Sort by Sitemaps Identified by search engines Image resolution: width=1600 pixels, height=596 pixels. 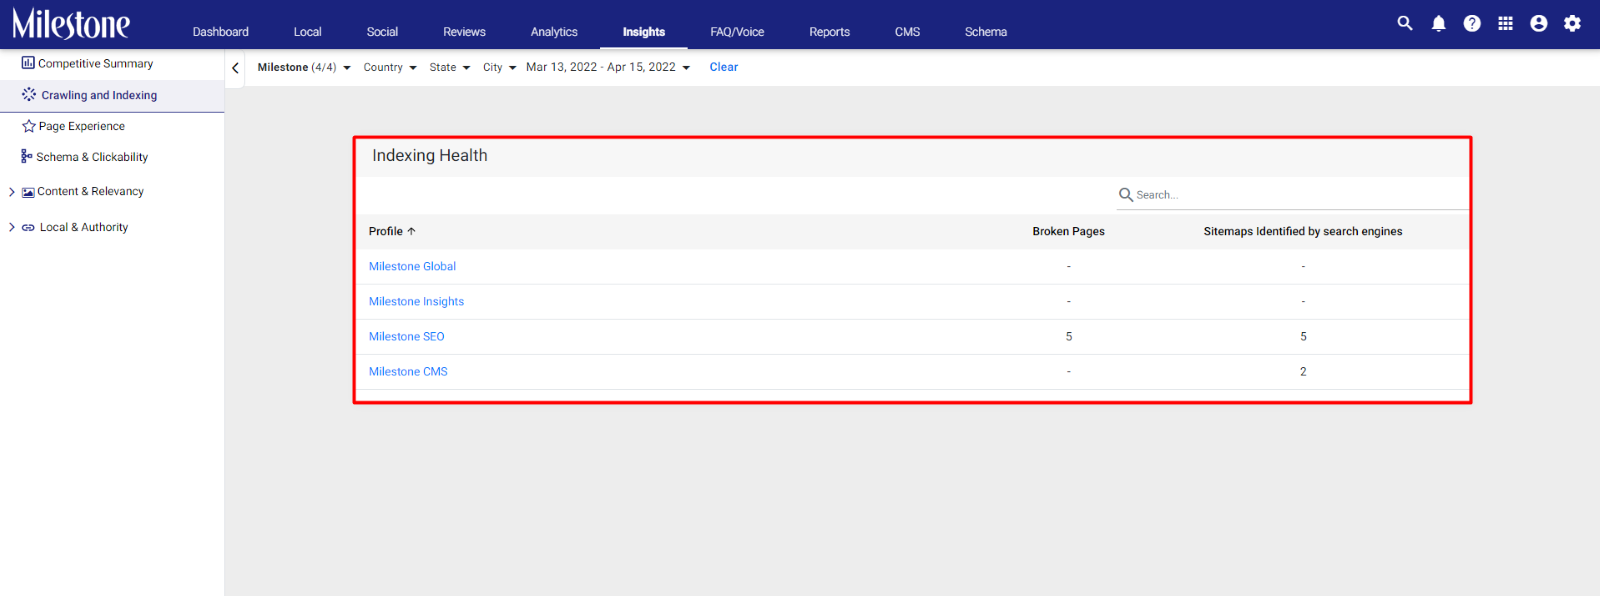(x=1303, y=231)
